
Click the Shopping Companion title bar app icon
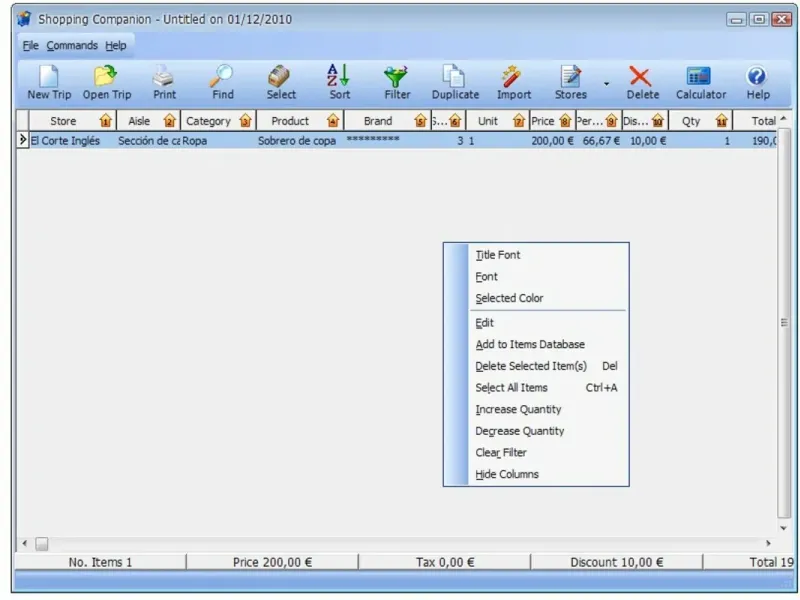click(24, 19)
